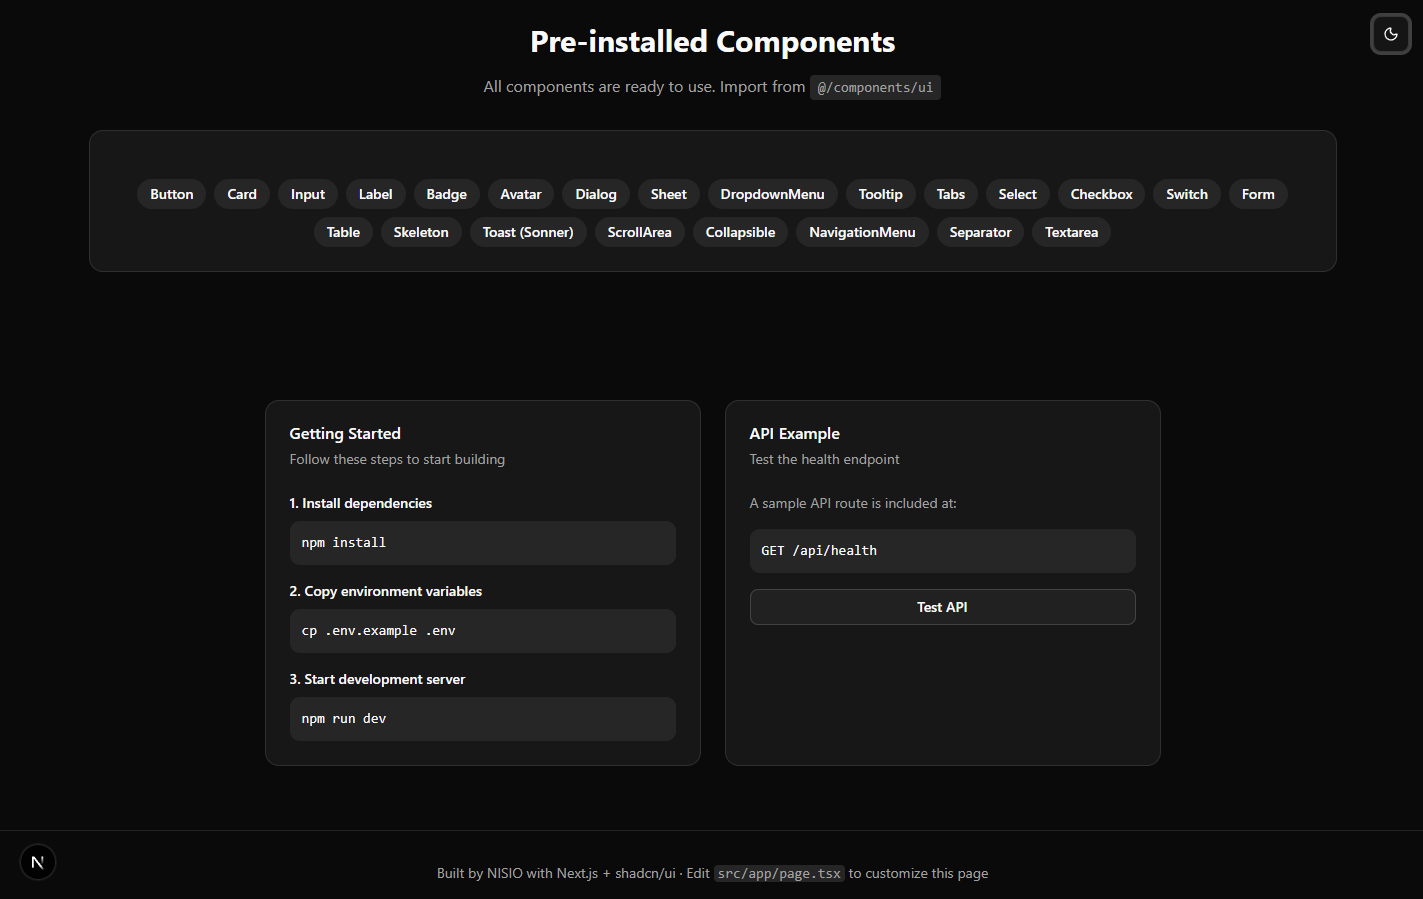Select the Dialog component badge
The width and height of the screenshot is (1423, 899).
(x=596, y=194)
